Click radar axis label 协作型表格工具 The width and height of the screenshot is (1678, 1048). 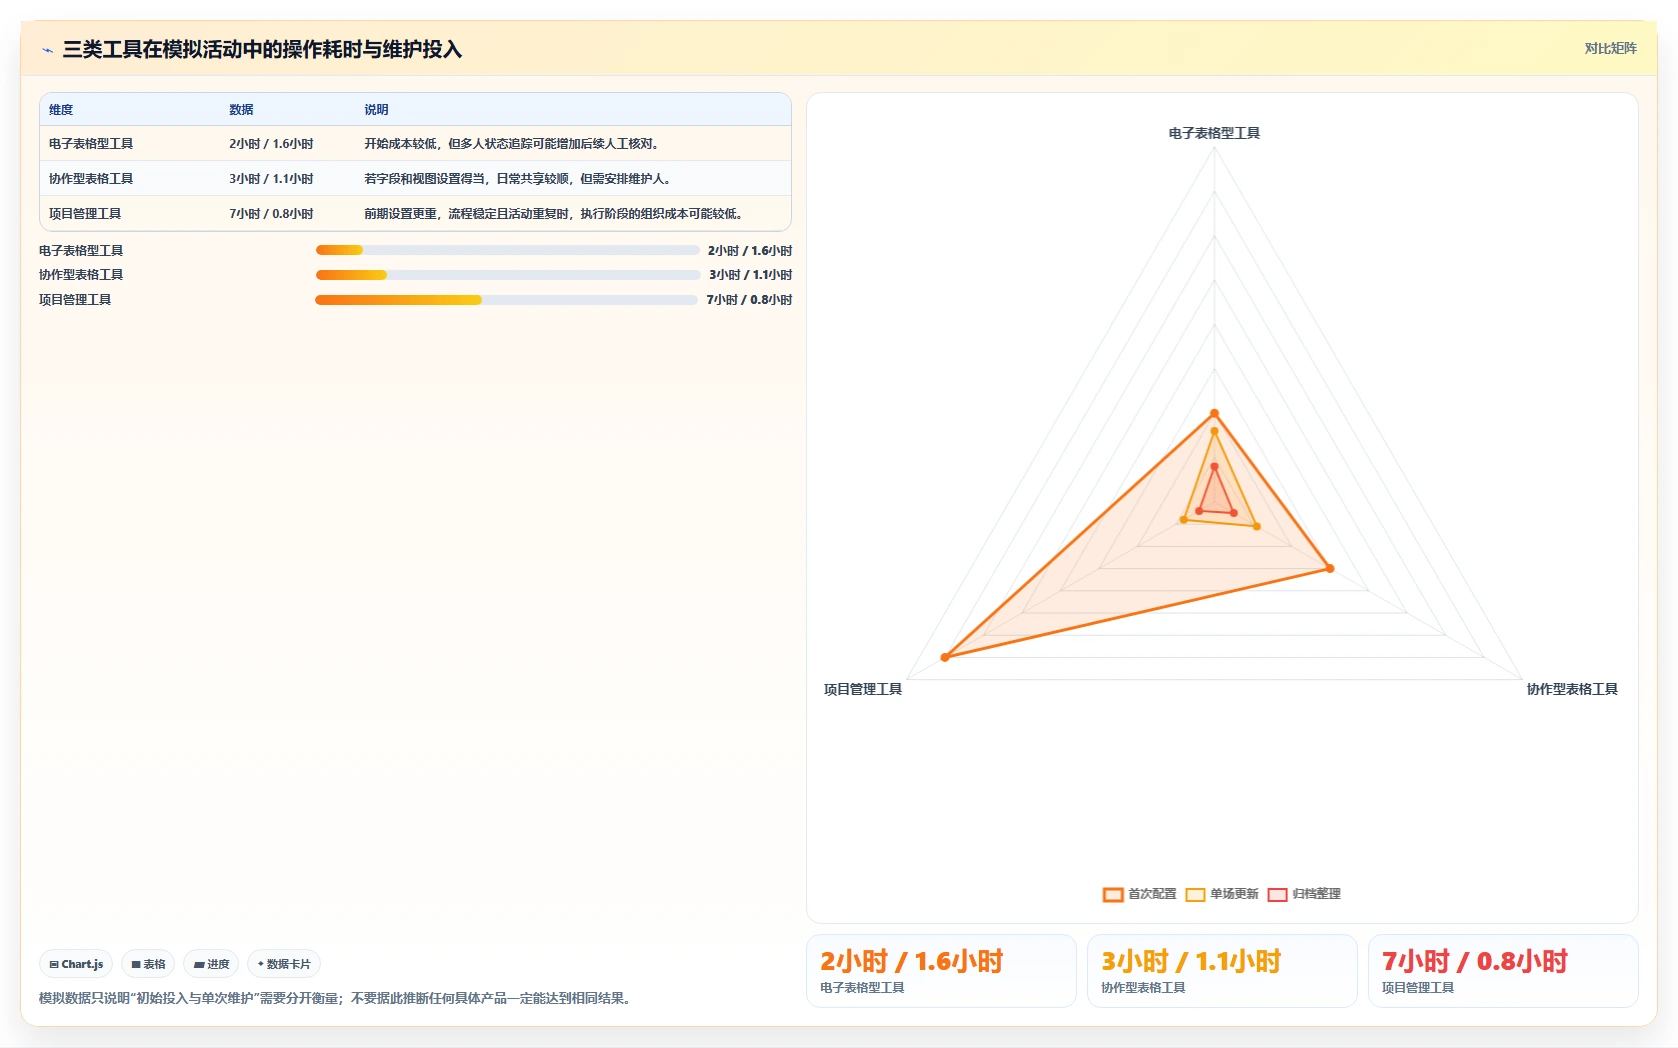click(1572, 689)
